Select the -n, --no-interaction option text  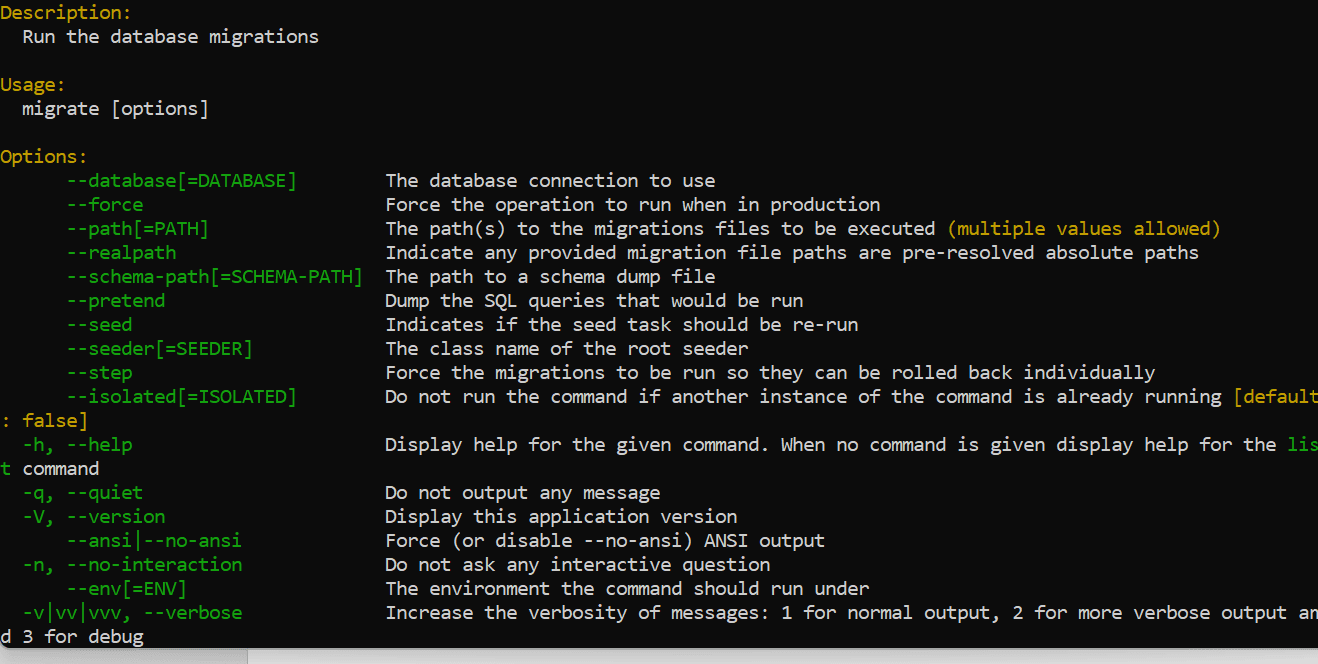132,565
